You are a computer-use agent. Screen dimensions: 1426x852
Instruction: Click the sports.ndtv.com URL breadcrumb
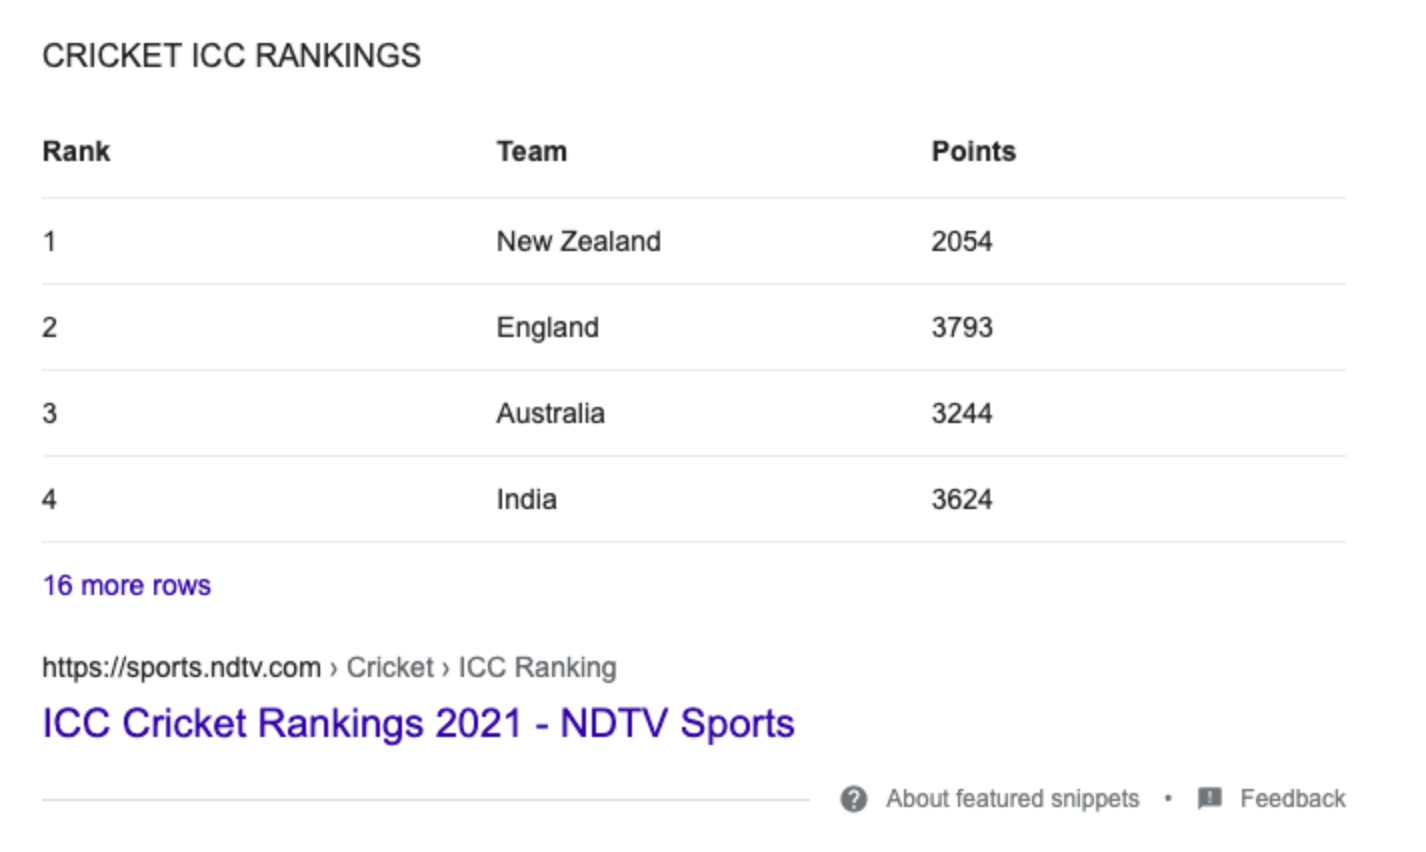[181, 668]
